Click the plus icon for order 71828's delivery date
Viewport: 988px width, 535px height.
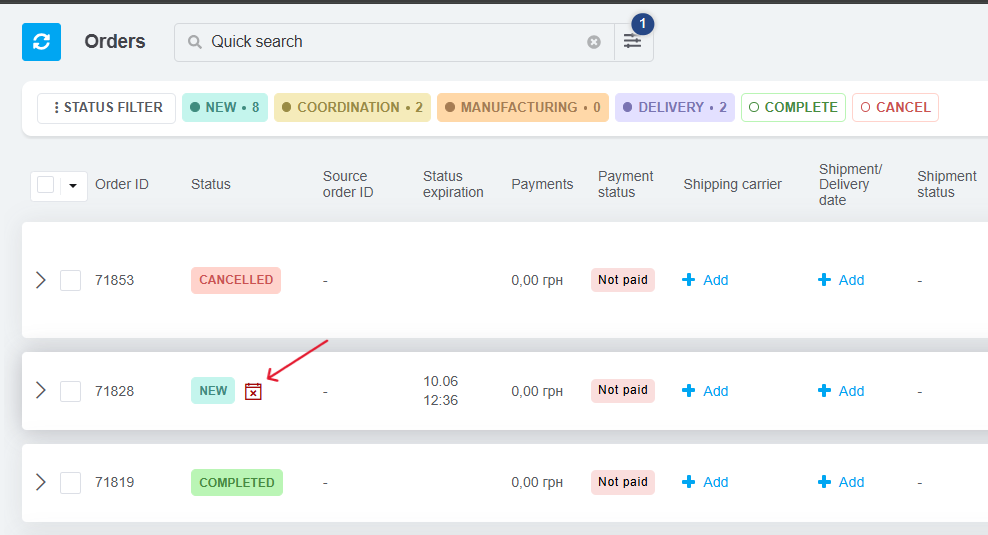point(824,391)
